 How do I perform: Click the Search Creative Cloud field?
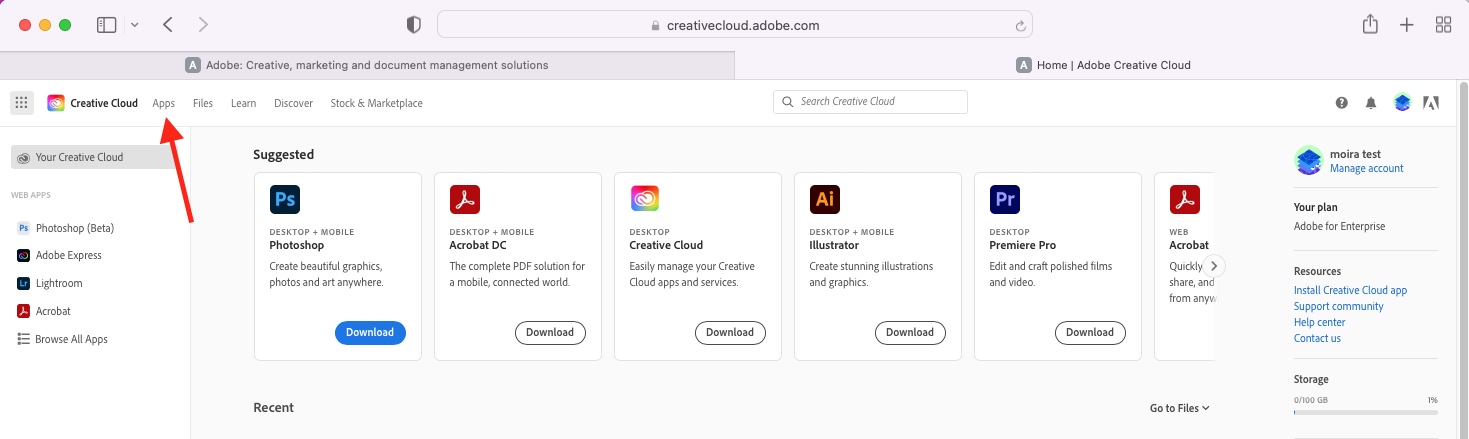tap(870, 102)
